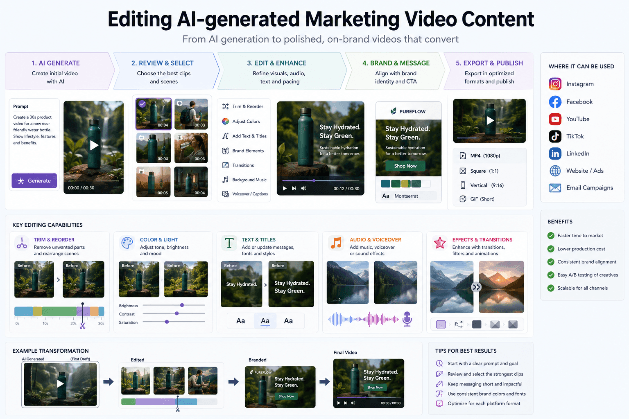Choose the MP4 (1080p) export format
The width and height of the screenshot is (629, 419).
pos(489,156)
